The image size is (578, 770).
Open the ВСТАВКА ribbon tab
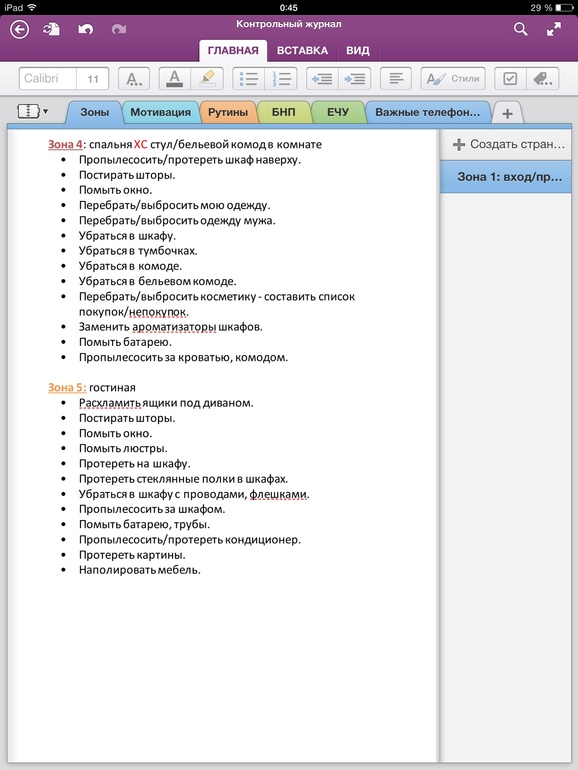303,51
